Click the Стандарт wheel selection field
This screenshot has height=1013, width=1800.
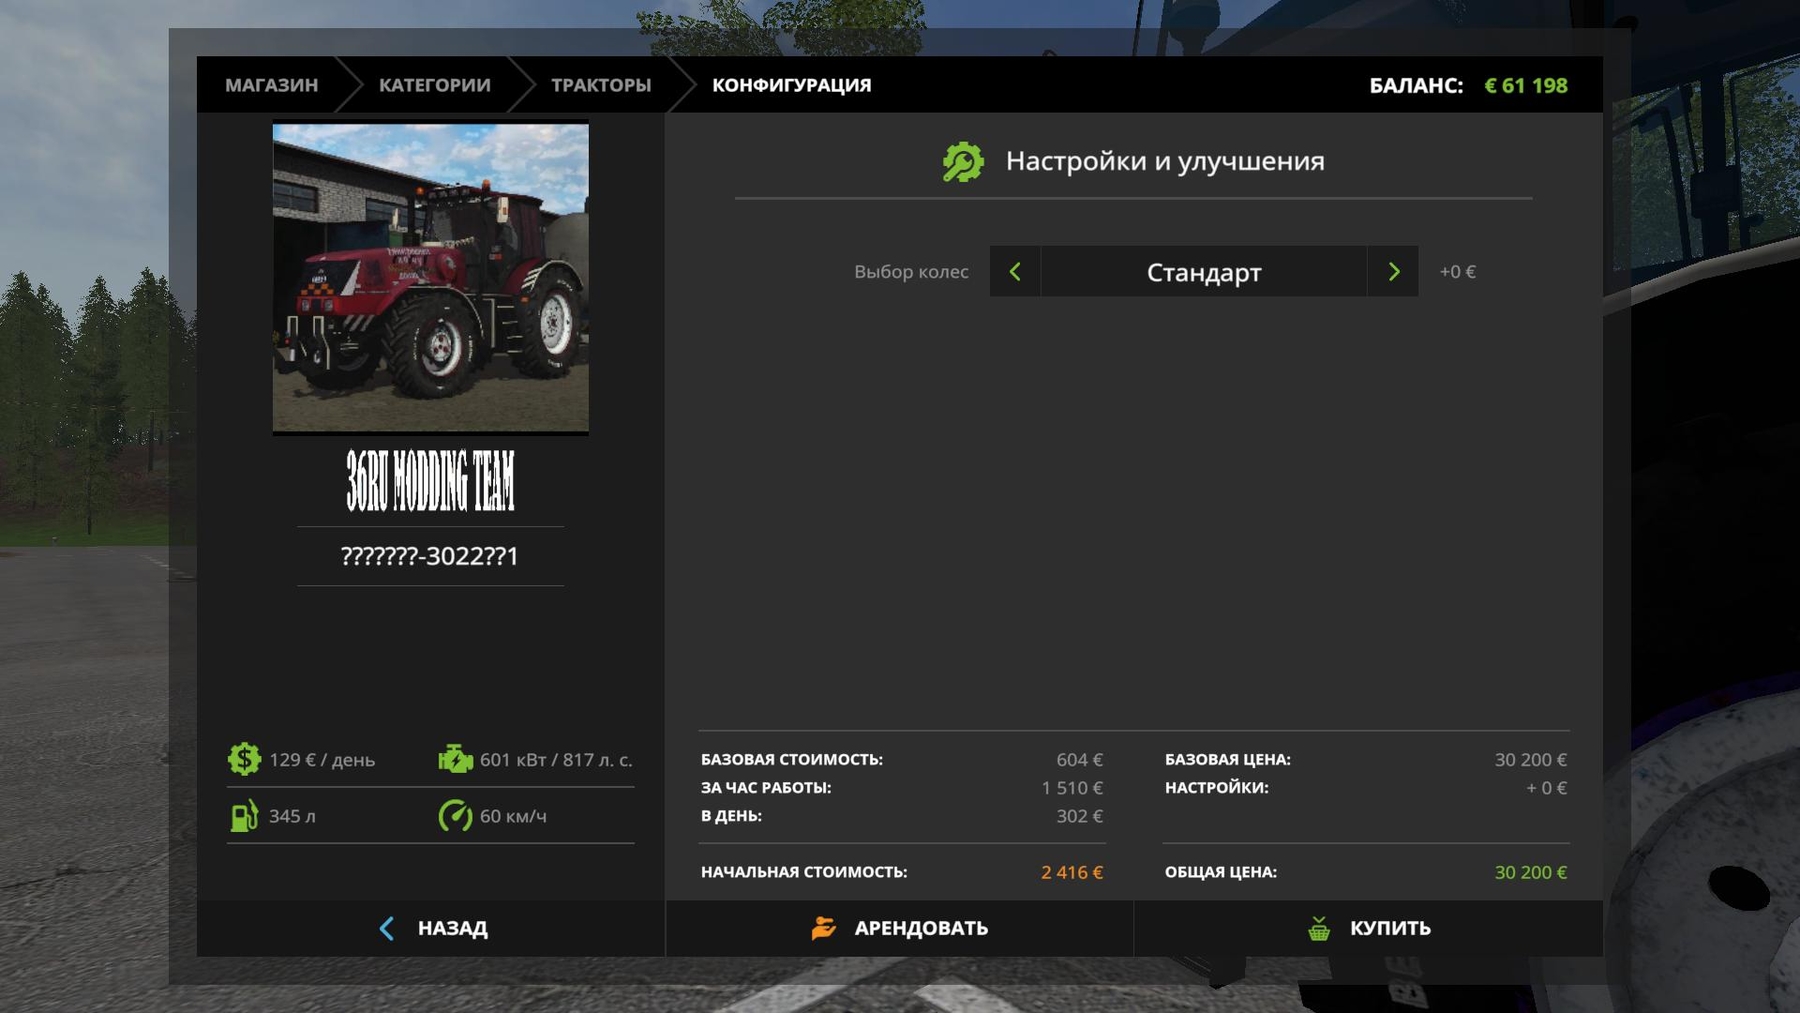click(1203, 272)
